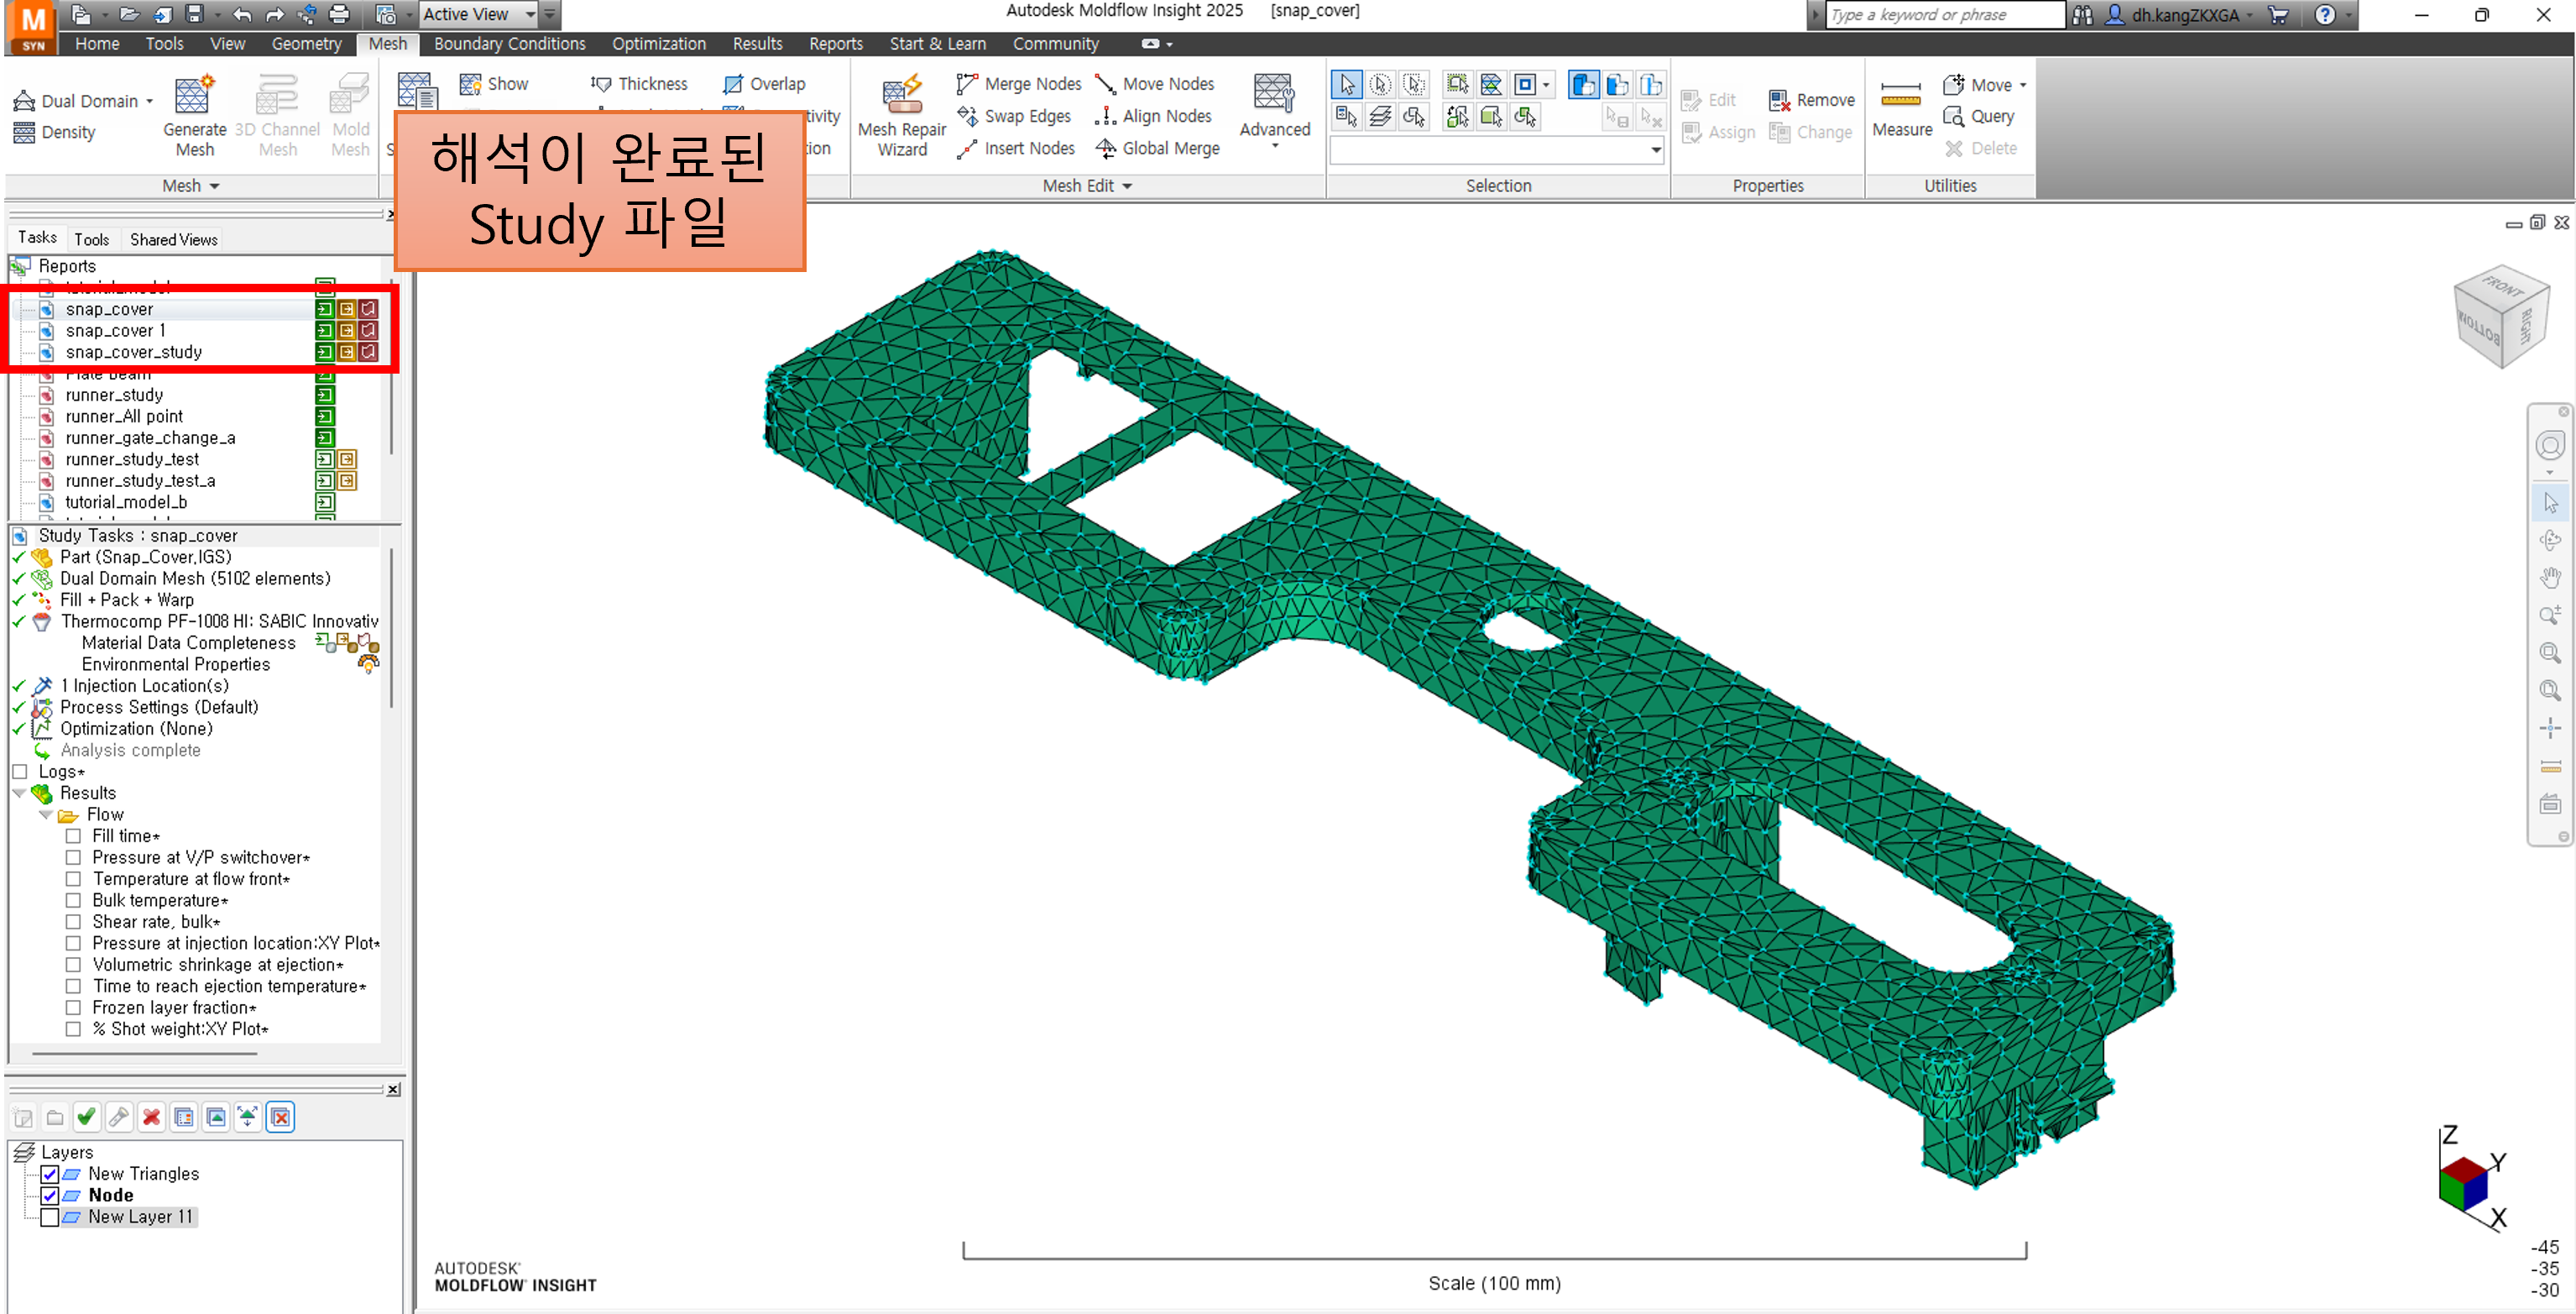2576x1314 pixels.
Task: Check the Frozen layer fraction box
Action: click(x=73, y=1008)
